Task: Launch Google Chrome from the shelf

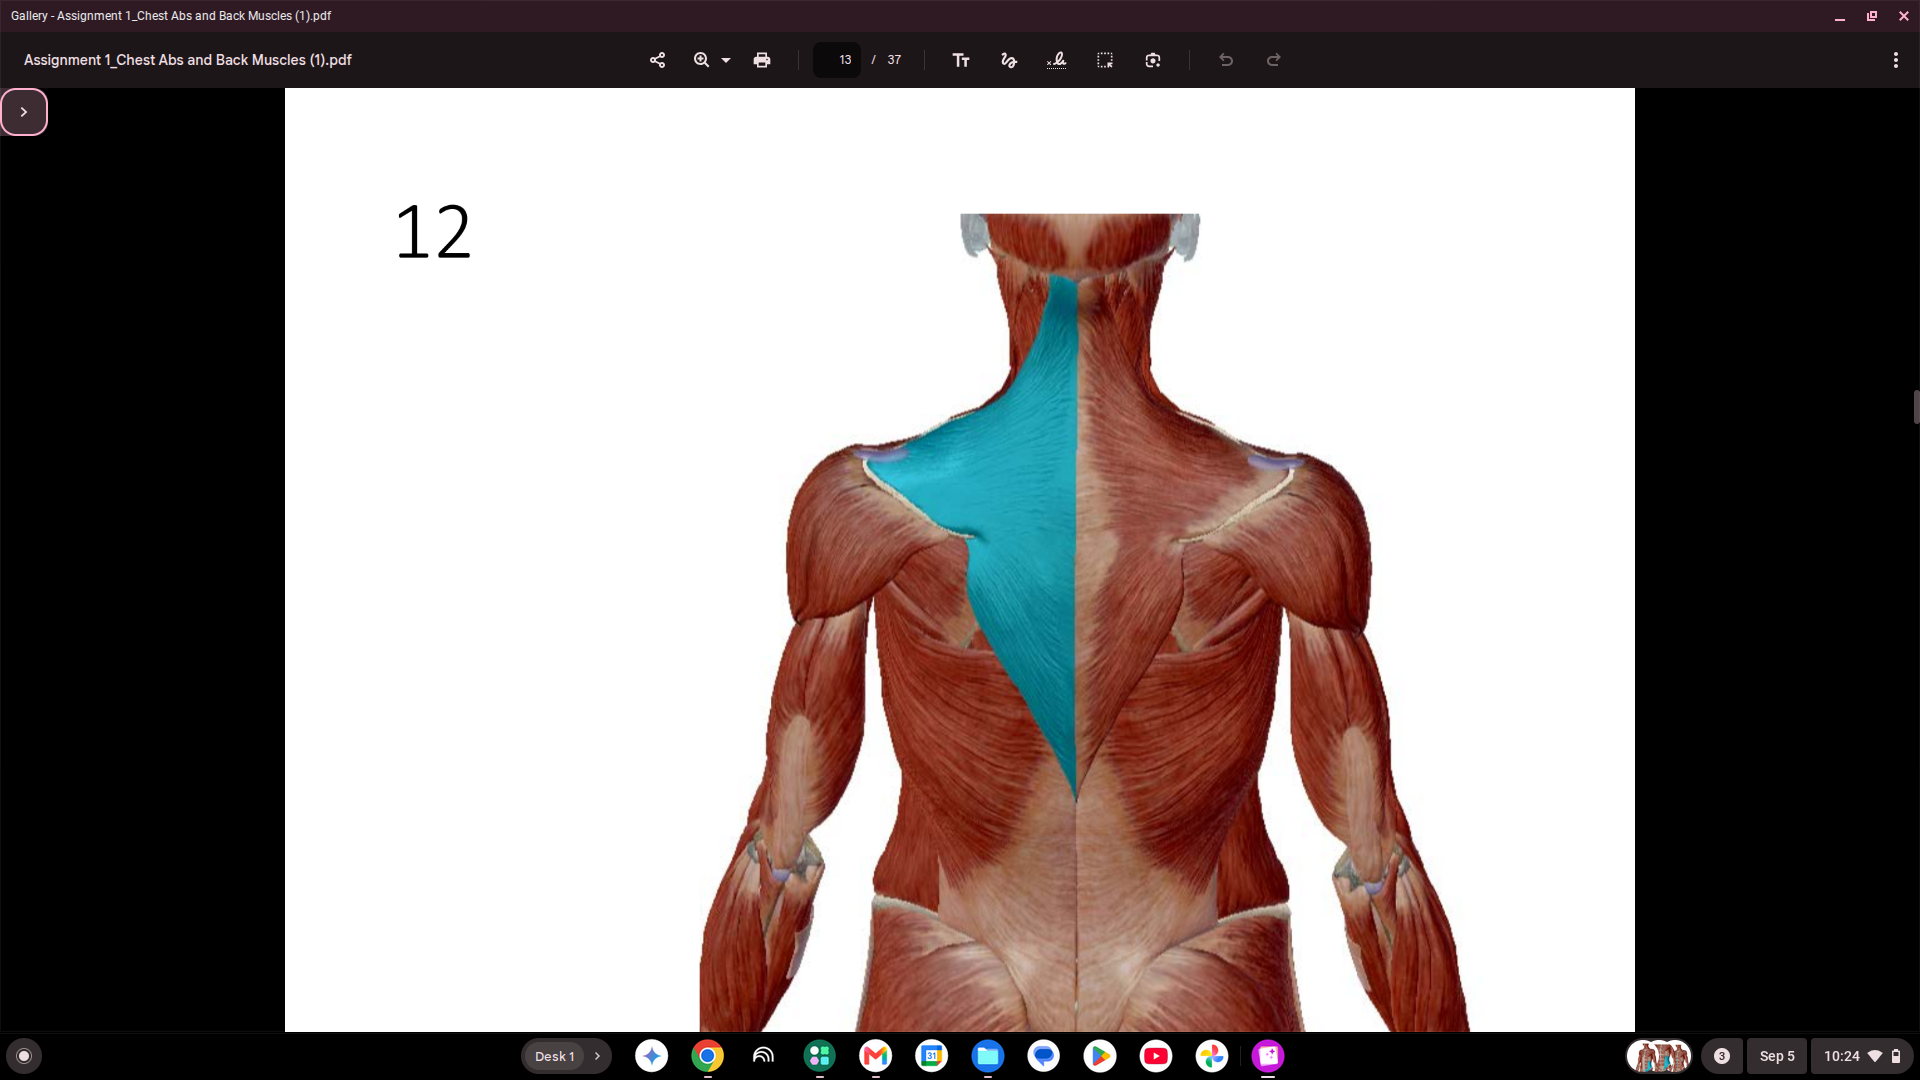Action: click(708, 1056)
